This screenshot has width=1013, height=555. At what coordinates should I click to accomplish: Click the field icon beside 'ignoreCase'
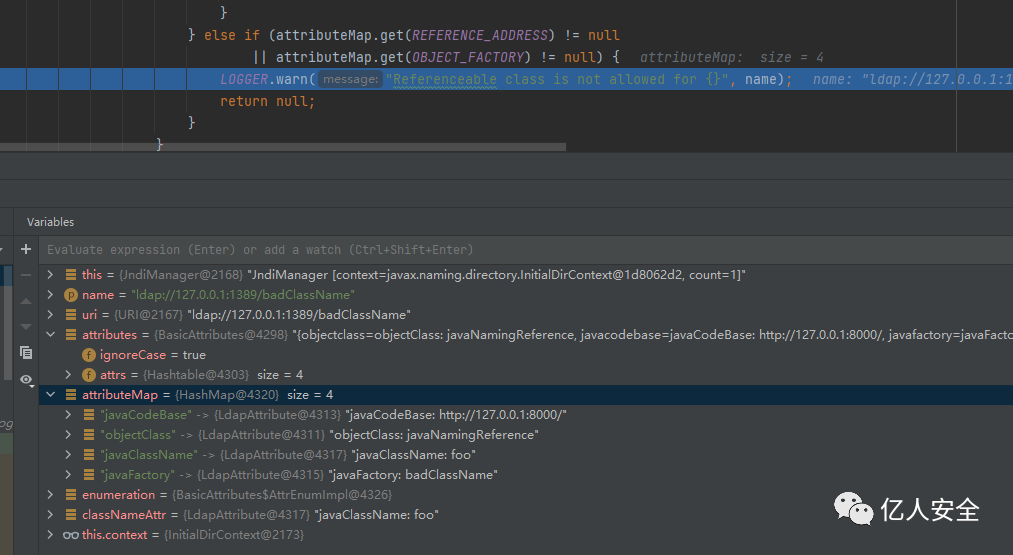pos(89,355)
